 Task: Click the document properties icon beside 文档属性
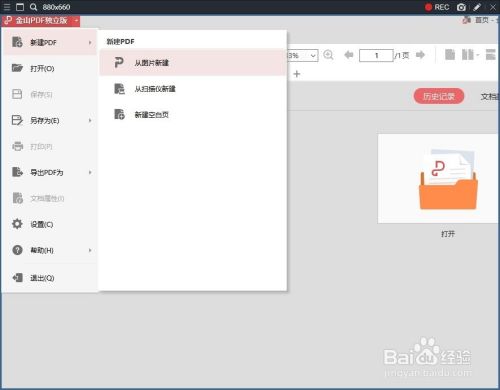click(x=17, y=198)
